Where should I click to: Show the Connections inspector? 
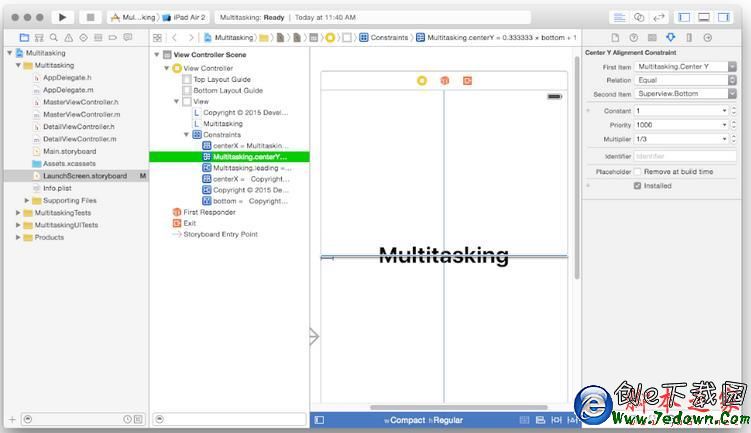707,37
